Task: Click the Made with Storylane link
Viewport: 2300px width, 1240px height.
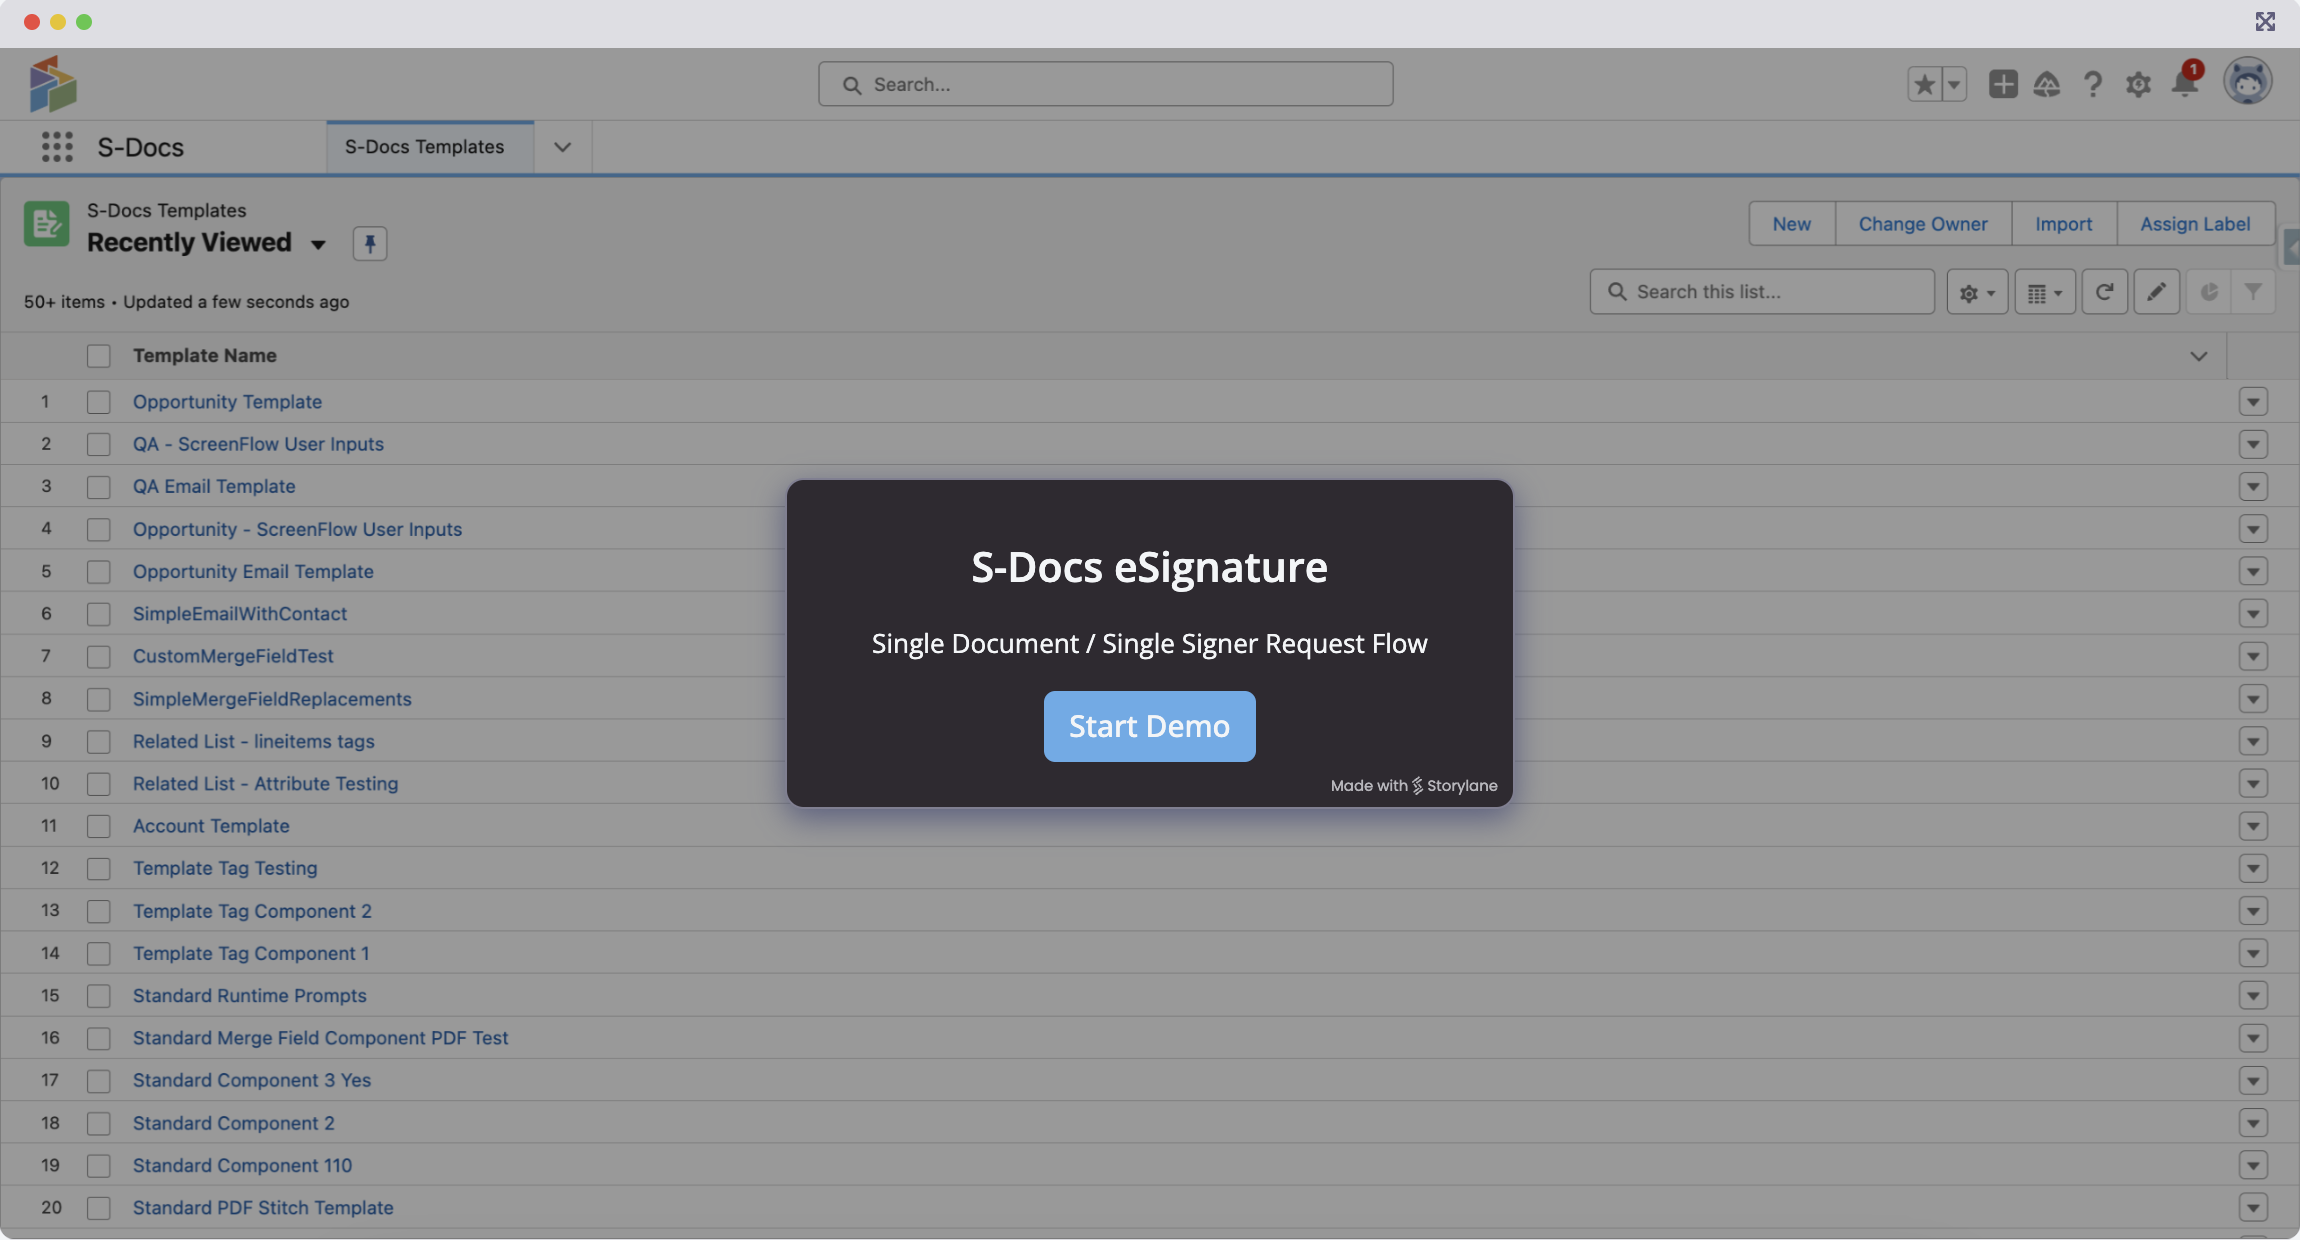Action: [x=1414, y=786]
